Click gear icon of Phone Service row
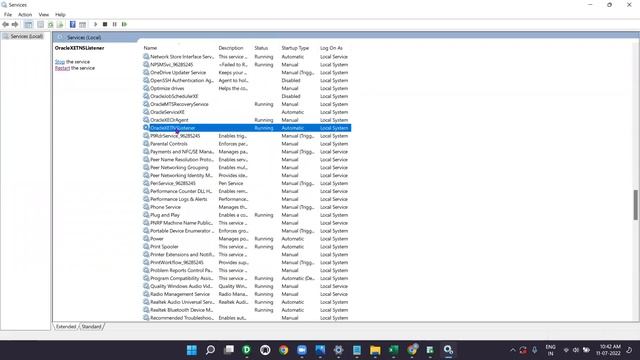This screenshot has height=360, width=640. (x=146, y=207)
